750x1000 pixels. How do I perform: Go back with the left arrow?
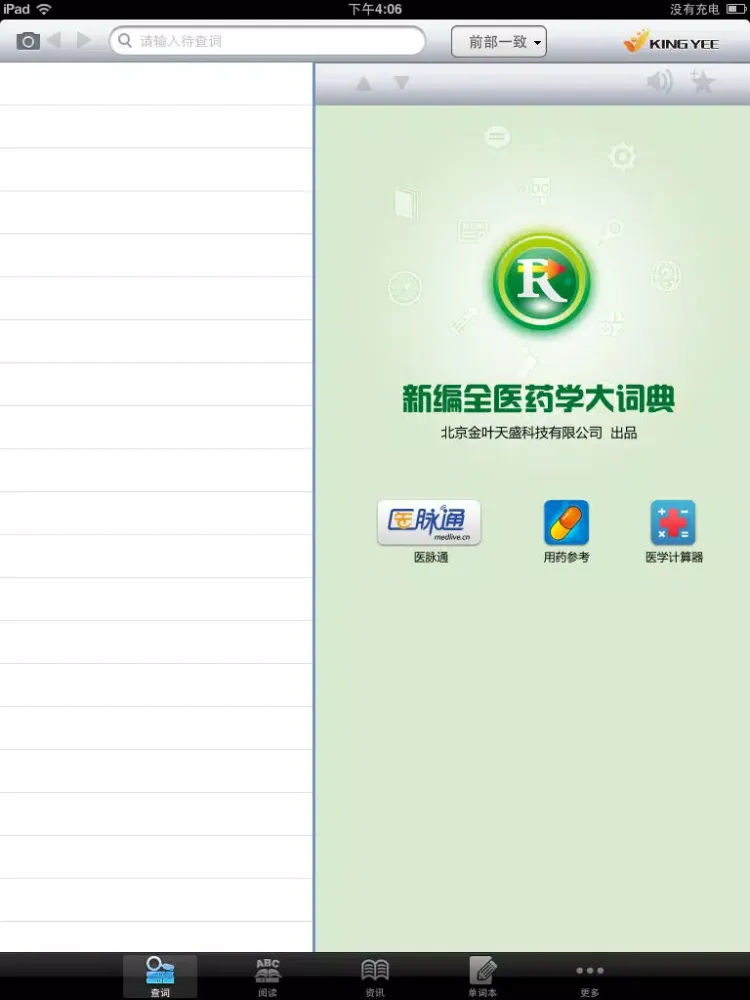(54, 40)
